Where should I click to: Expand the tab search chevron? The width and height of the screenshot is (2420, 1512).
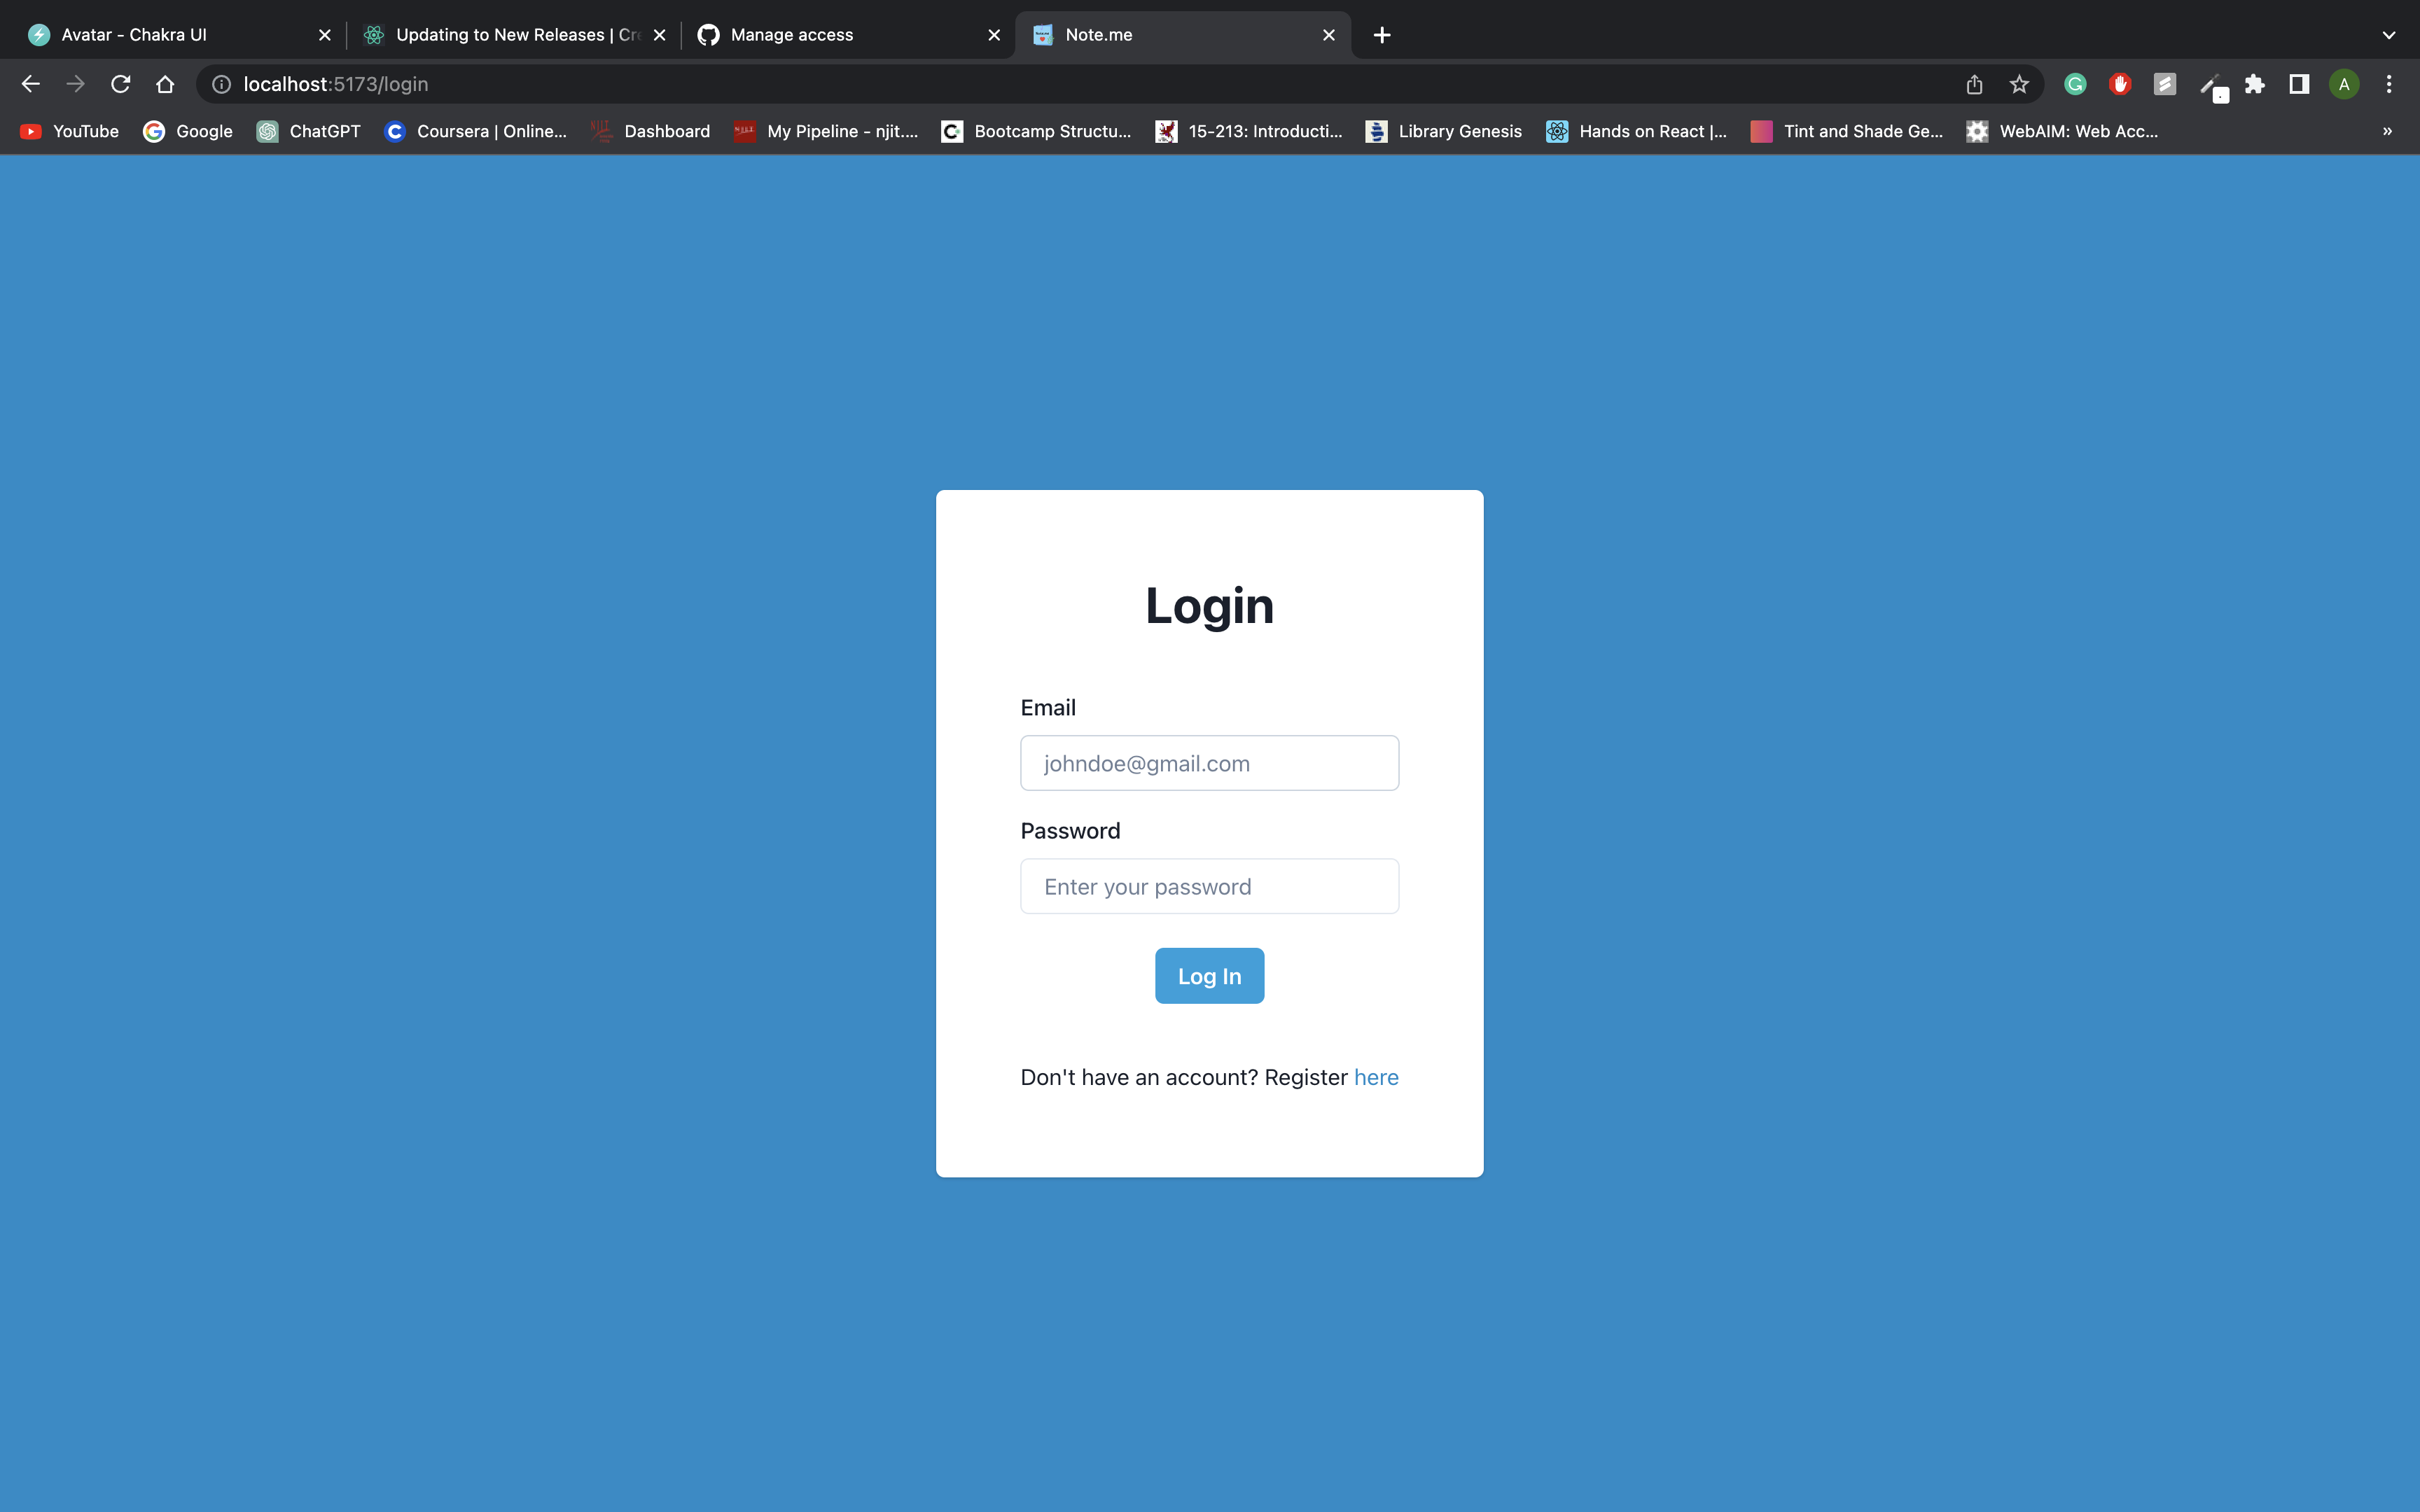tap(2388, 35)
